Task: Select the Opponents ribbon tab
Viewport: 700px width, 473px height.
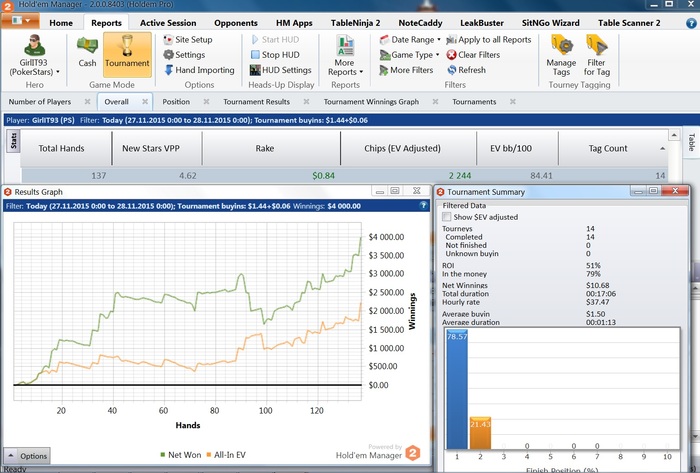Action: point(236,23)
